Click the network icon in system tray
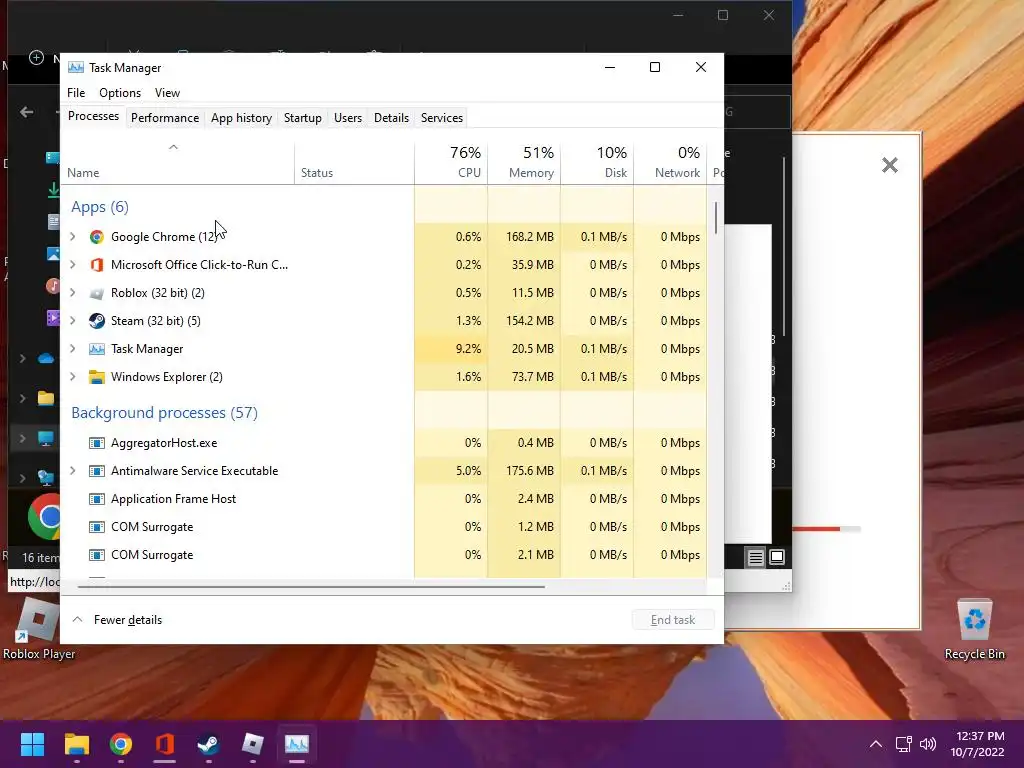Image resolution: width=1024 pixels, height=768 pixels. click(903, 744)
